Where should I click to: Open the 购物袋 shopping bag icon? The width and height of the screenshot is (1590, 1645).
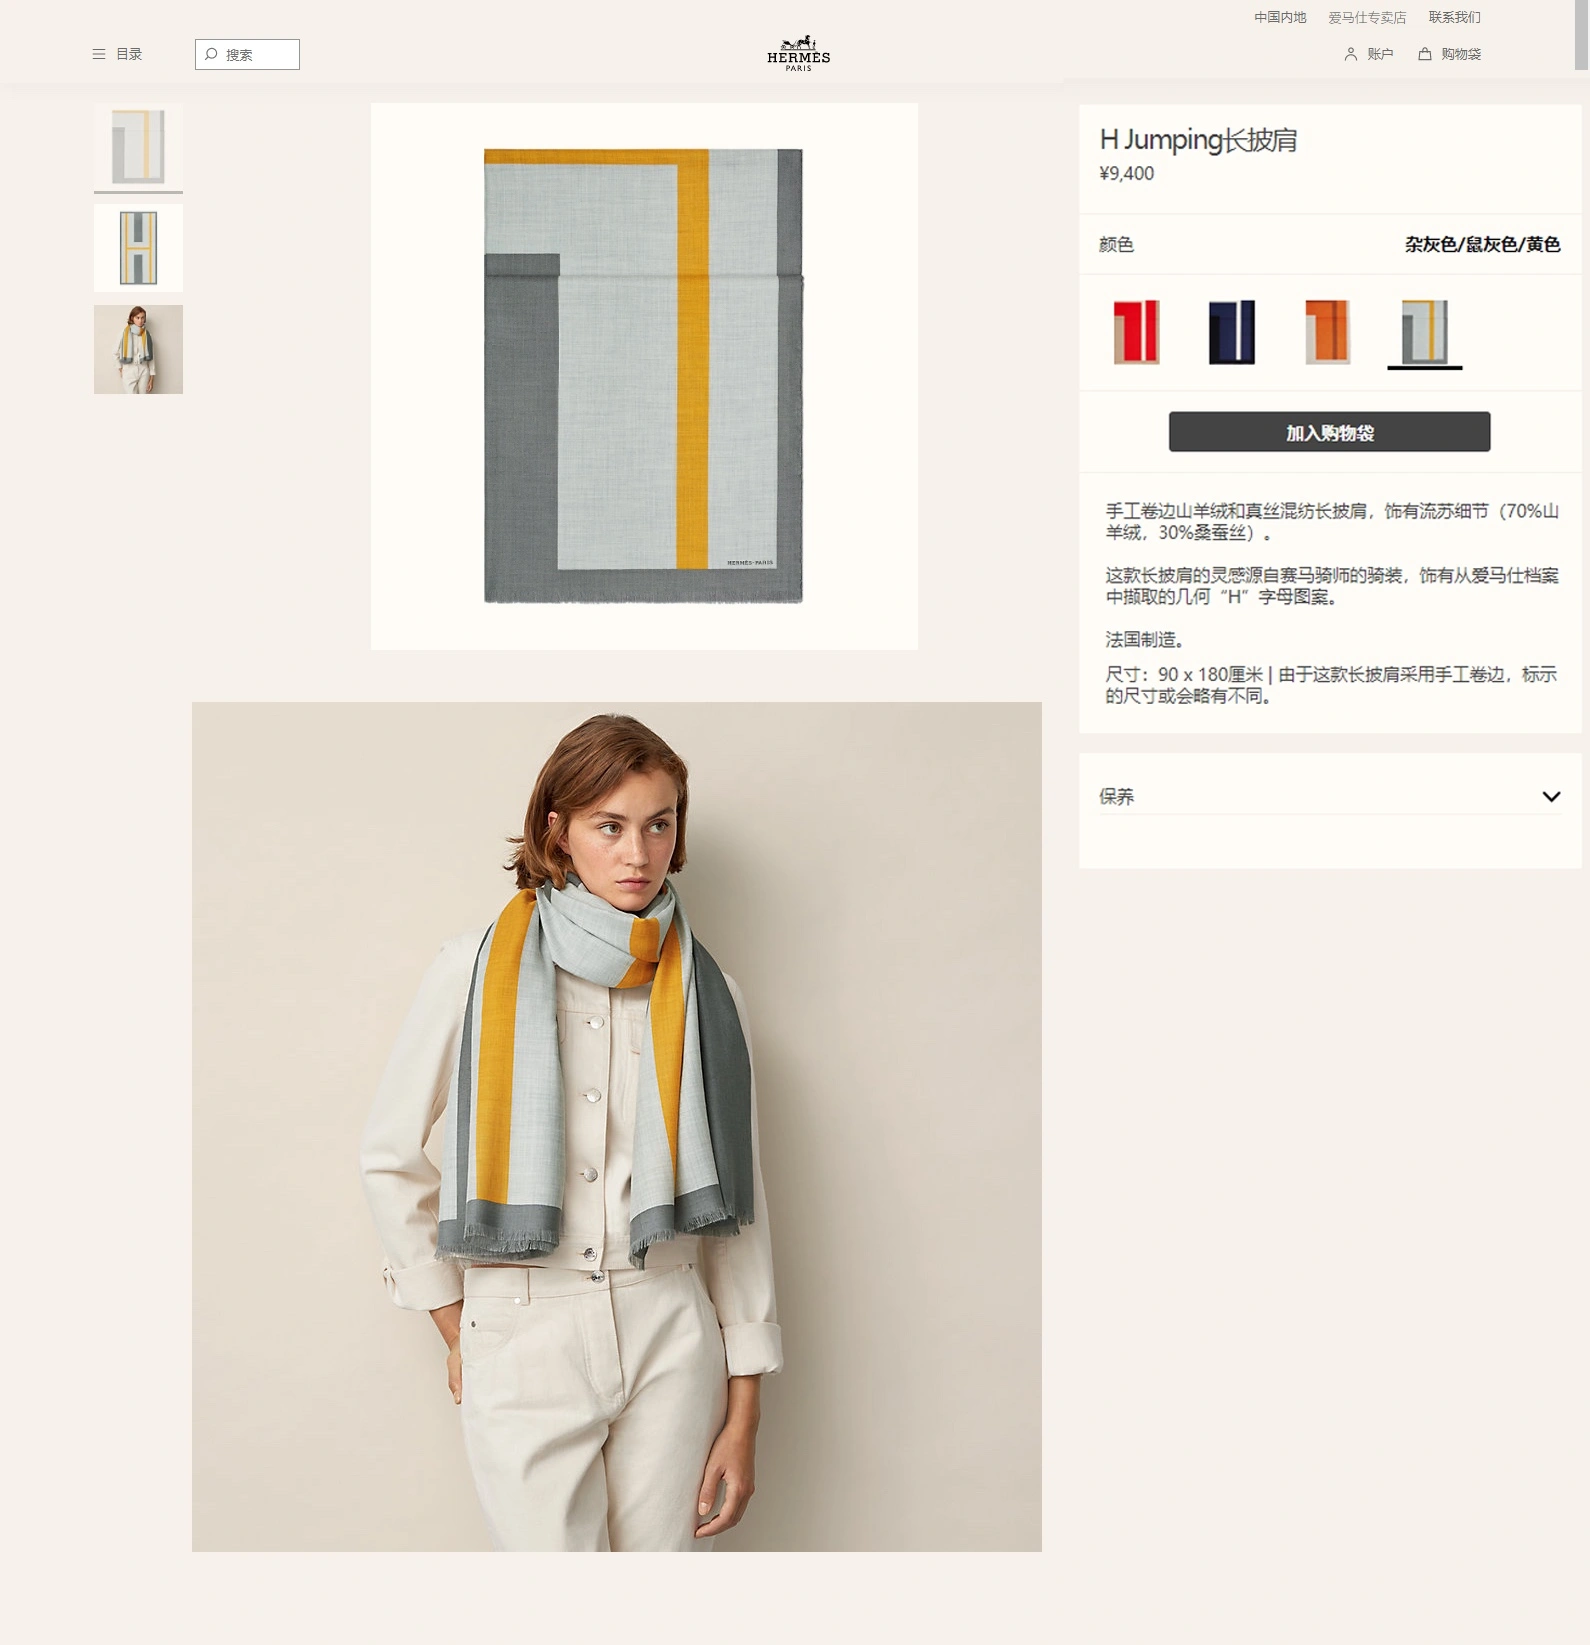[1425, 54]
